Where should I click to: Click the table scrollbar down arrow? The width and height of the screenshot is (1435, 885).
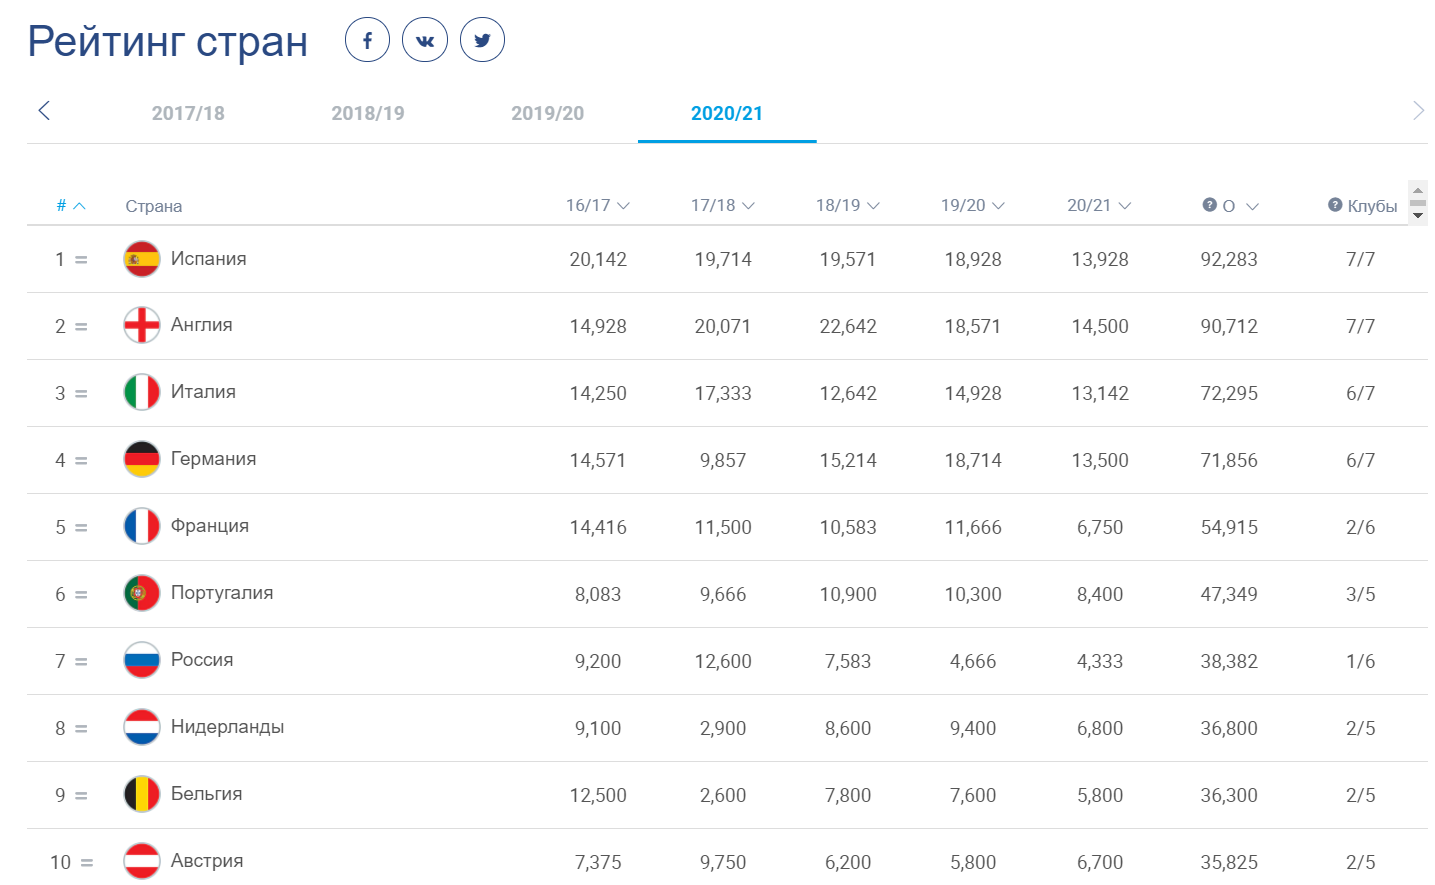tap(1418, 216)
